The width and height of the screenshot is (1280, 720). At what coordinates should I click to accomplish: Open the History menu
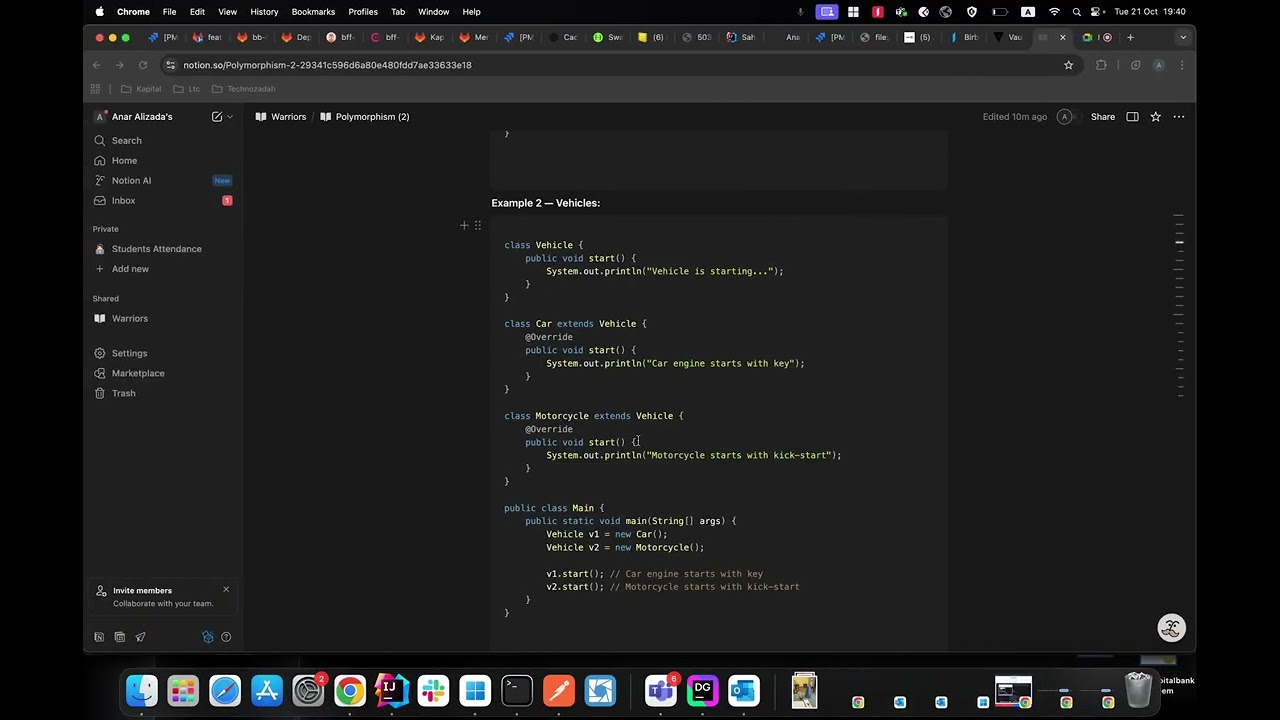[x=264, y=12]
